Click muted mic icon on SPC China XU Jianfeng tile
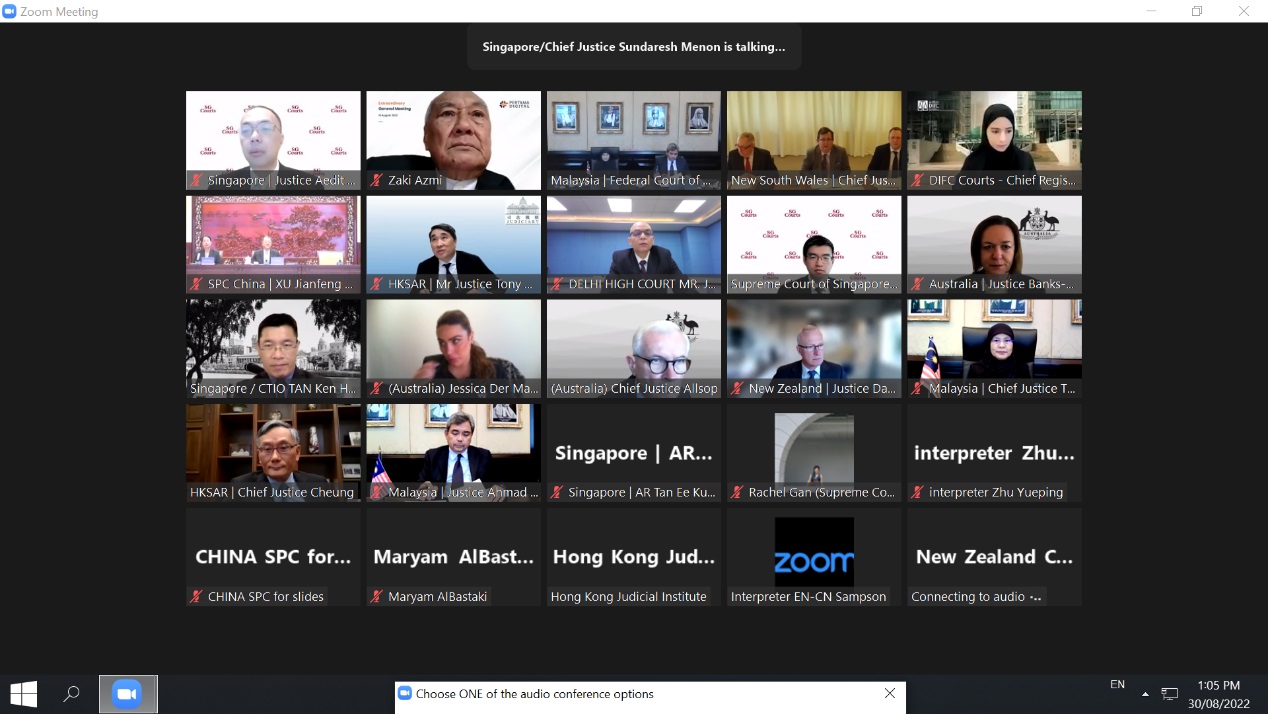The height and width of the screenshot is (714, 1268). [197, 285]
